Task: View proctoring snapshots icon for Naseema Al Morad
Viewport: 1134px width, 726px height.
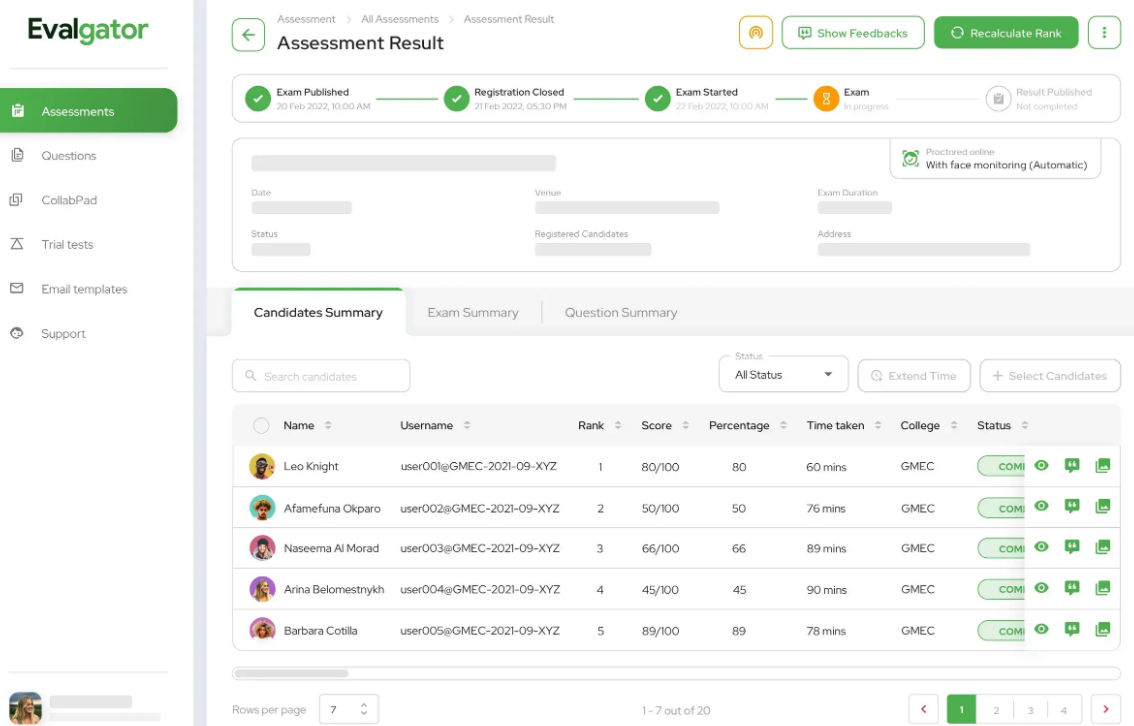Action: point(1102,547)
